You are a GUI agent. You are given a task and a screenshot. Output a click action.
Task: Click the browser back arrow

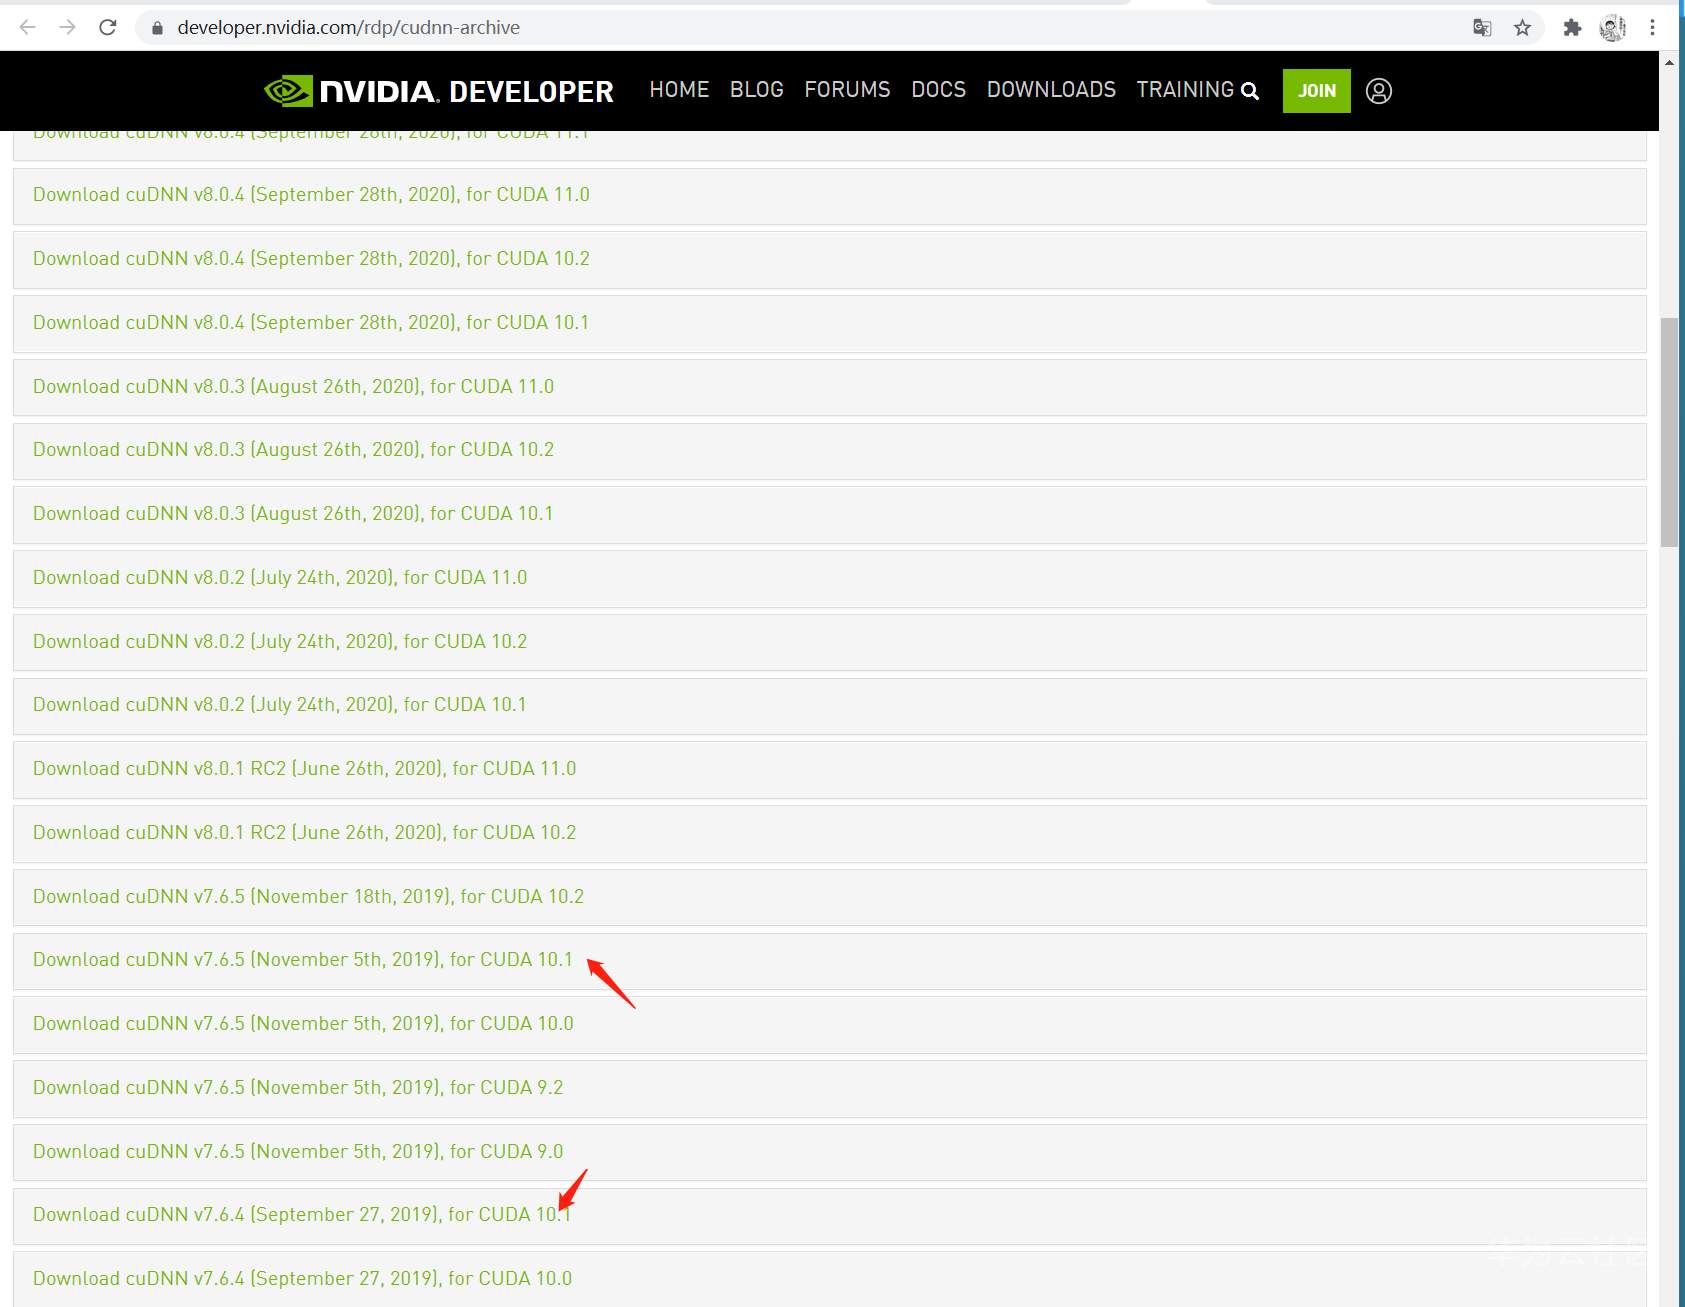click(28, 28)
